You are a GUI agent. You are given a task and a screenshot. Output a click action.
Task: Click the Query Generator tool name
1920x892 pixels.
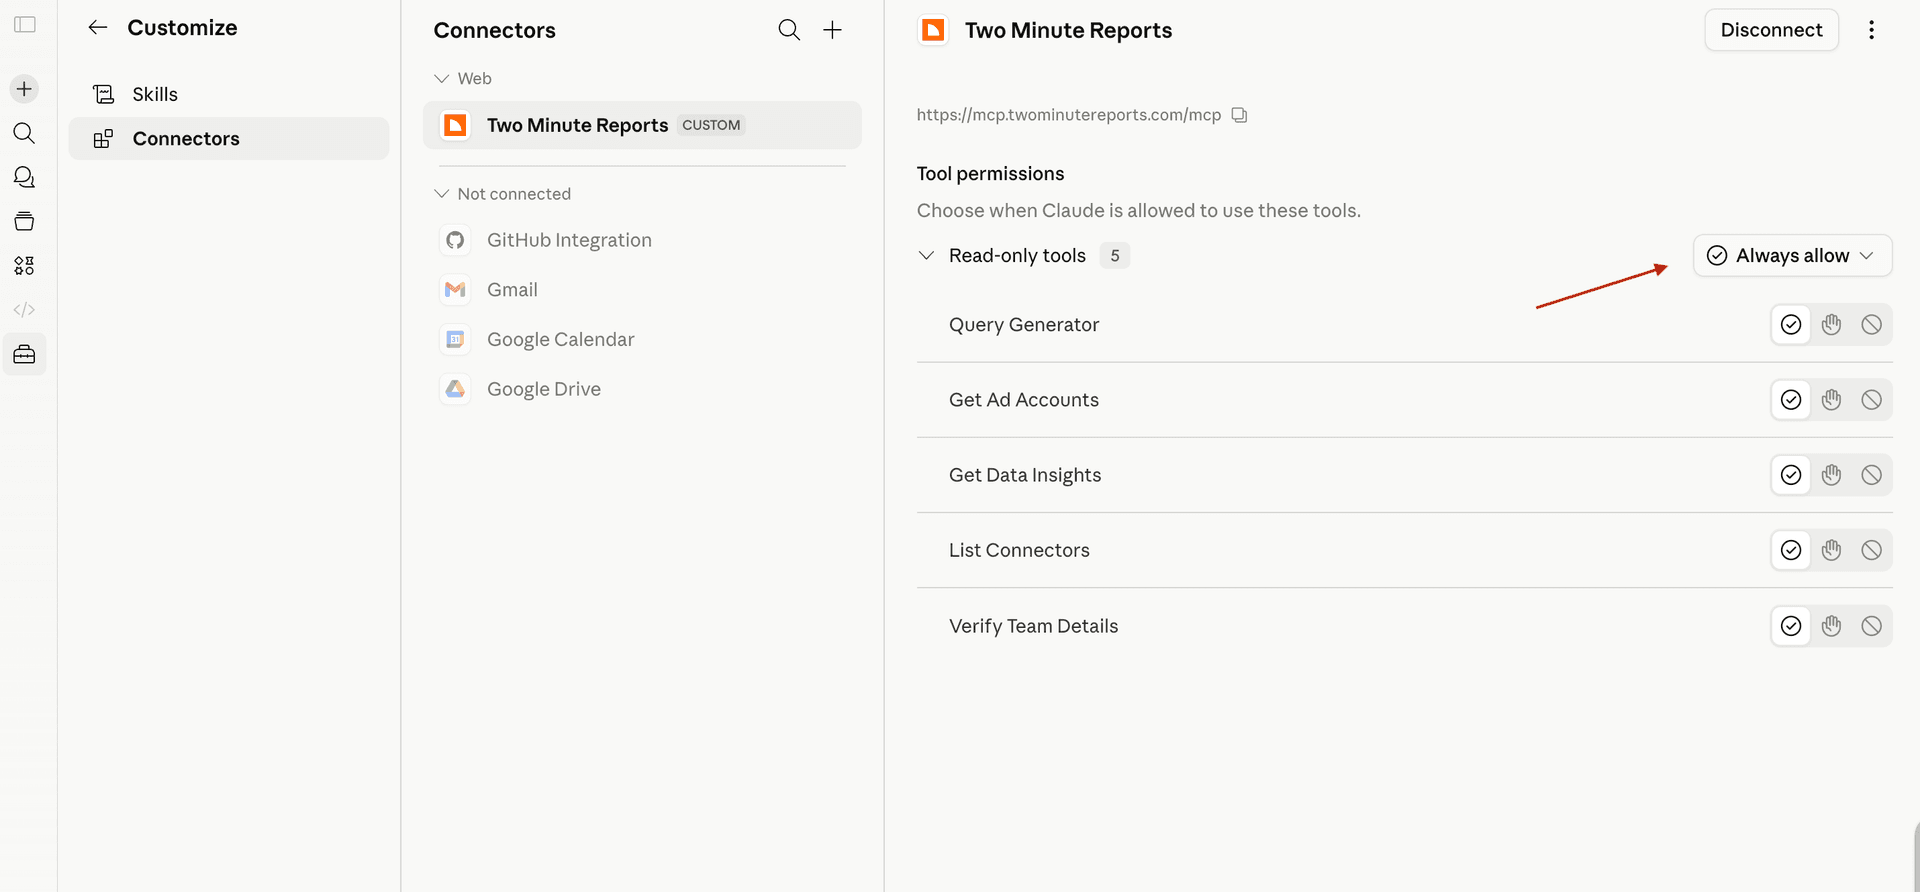click(x=1024, y=325)
